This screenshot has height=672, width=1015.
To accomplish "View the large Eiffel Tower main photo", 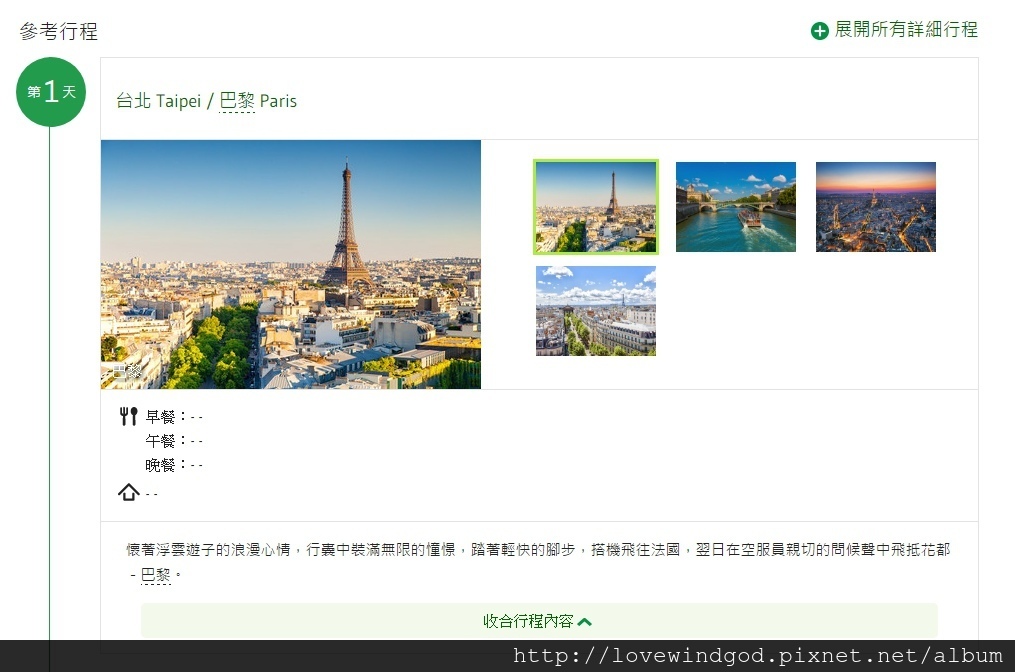I will pyautogui.click(x=291, y=264).
